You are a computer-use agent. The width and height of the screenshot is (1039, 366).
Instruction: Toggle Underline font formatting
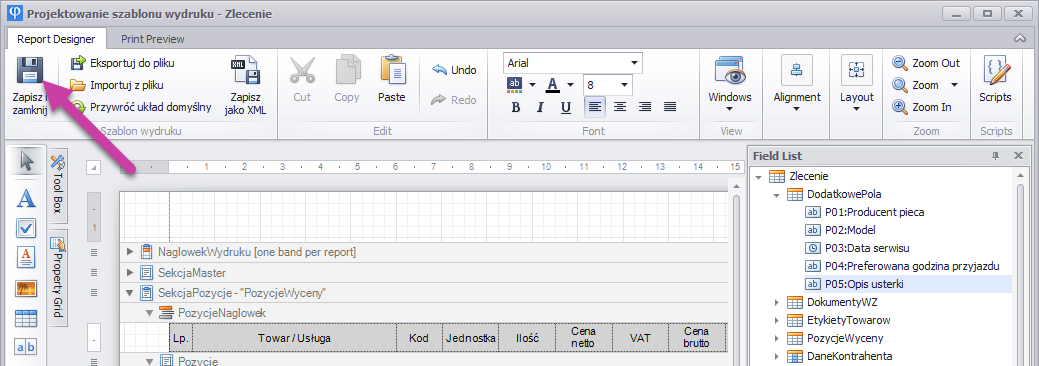pos(565,107)
